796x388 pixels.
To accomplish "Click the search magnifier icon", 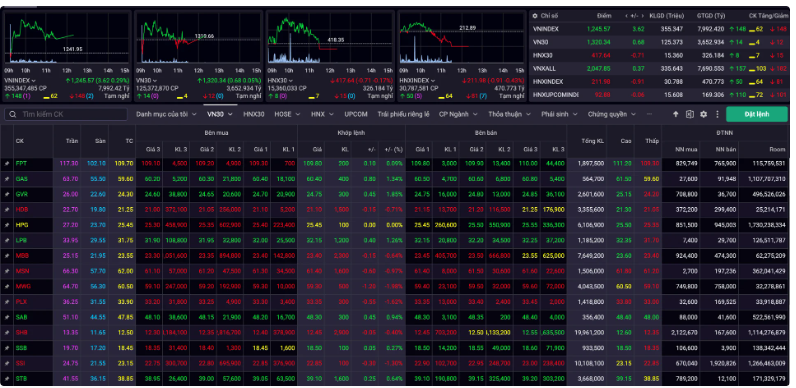I will point(13,114).
